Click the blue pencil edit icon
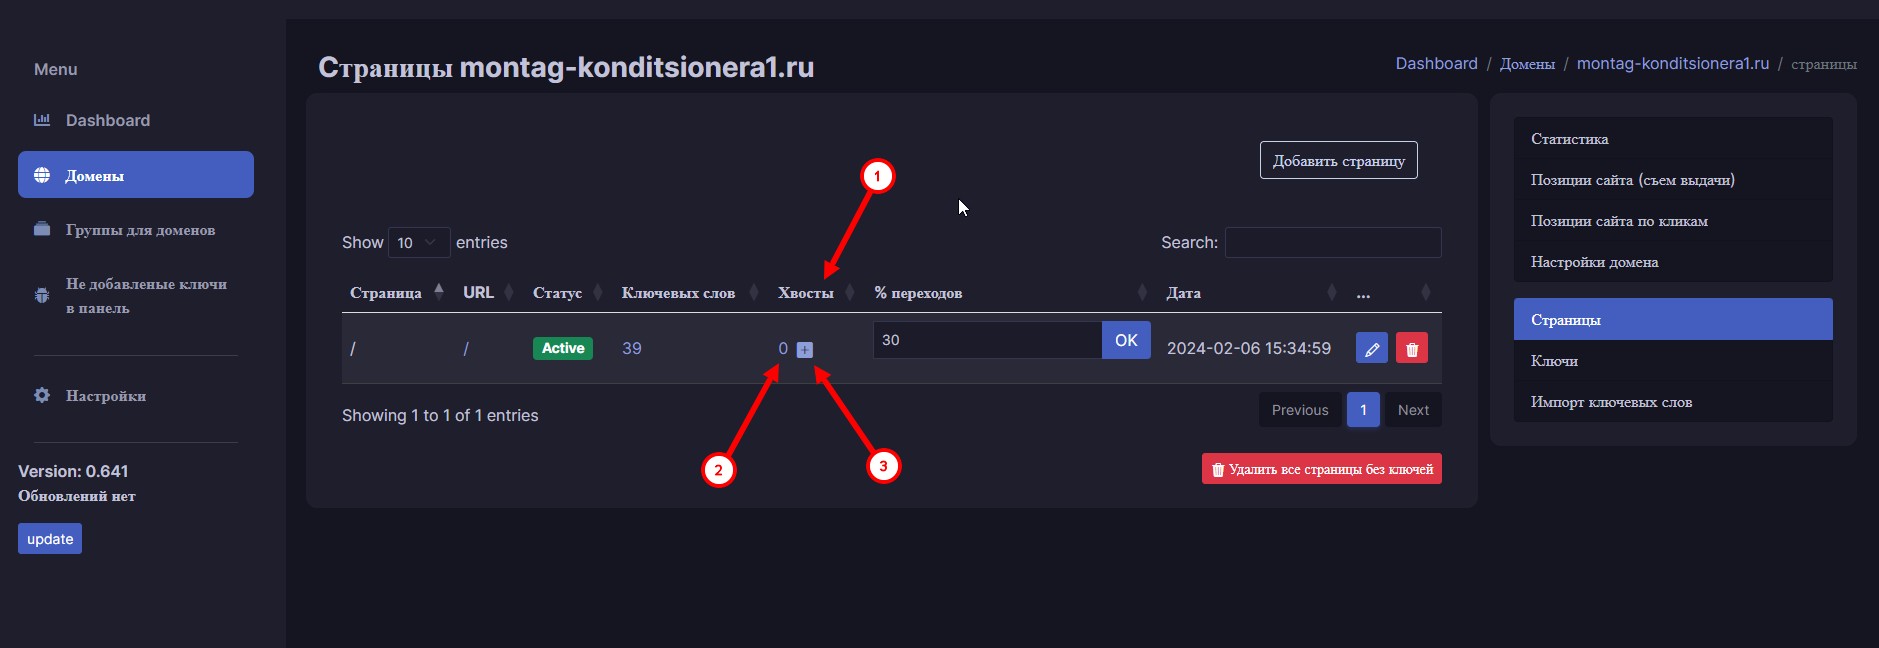Viewport: 1879px width, 648px height. click(x=1372, y=348)
